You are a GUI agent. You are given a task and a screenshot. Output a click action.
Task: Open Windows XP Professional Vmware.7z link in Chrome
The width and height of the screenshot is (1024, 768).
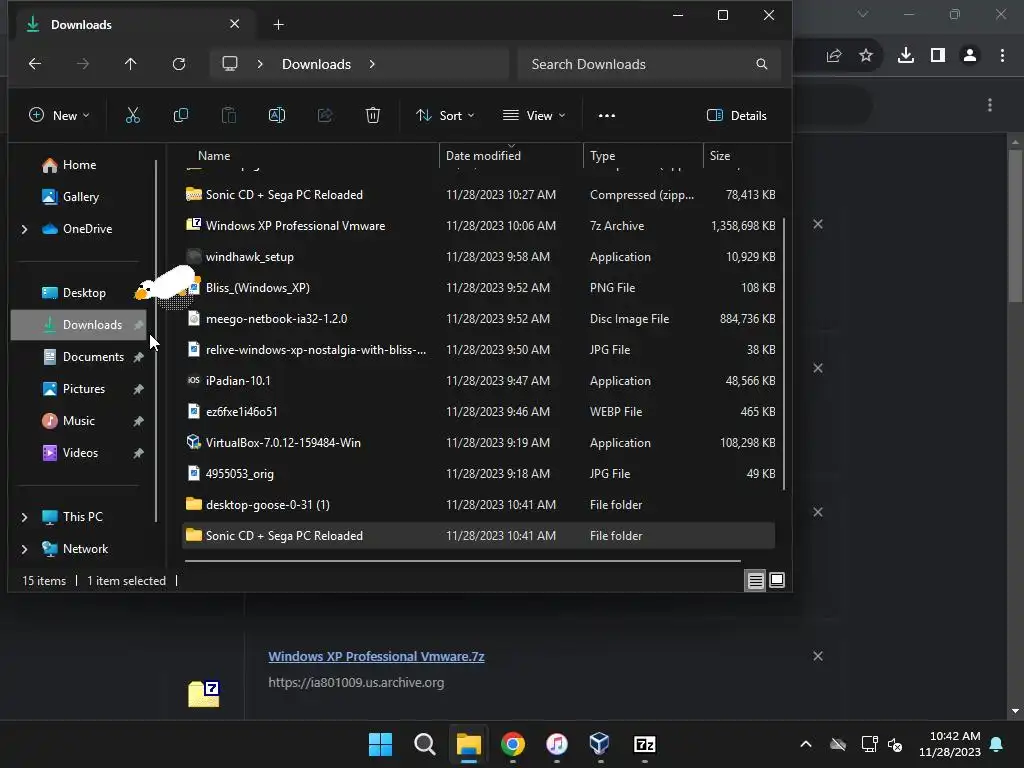coord(376,656)
